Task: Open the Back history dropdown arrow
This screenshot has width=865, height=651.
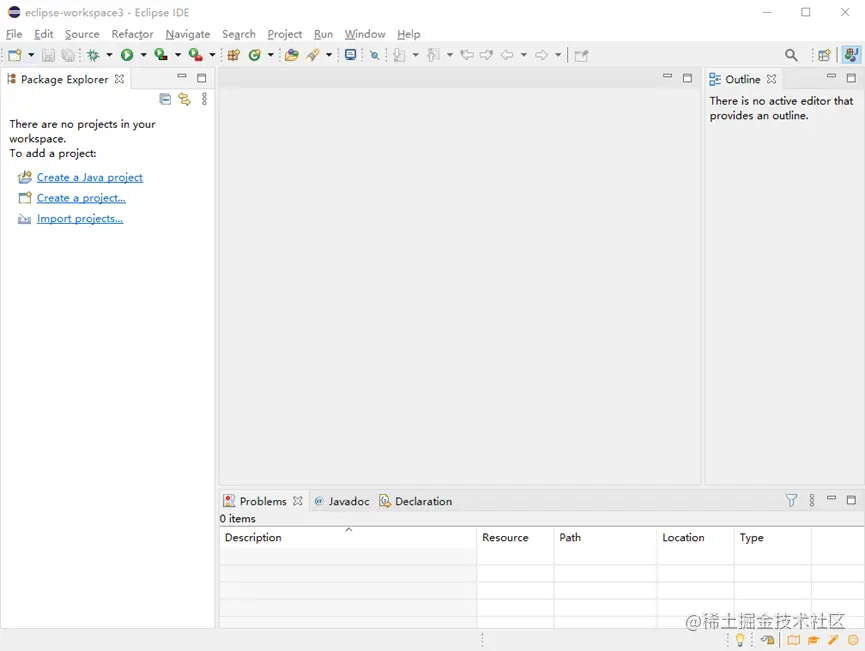Action: tap(524, 55)
